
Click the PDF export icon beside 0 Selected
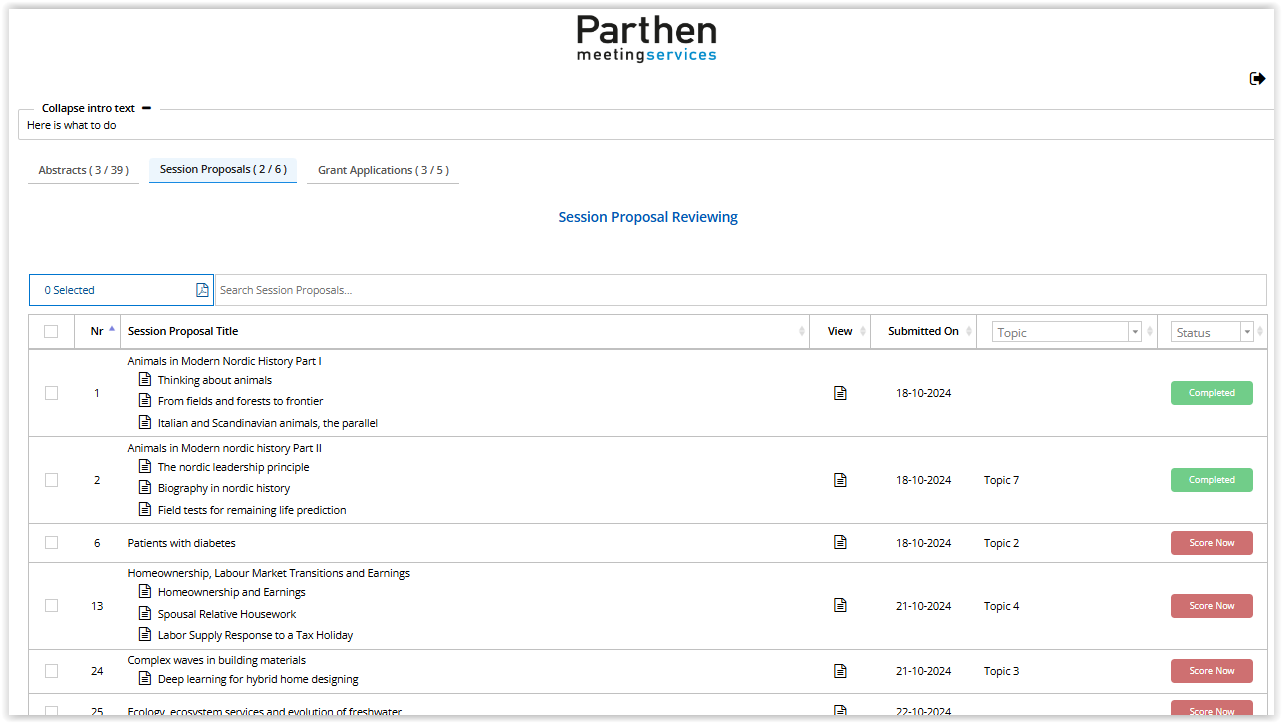[202, 290]
